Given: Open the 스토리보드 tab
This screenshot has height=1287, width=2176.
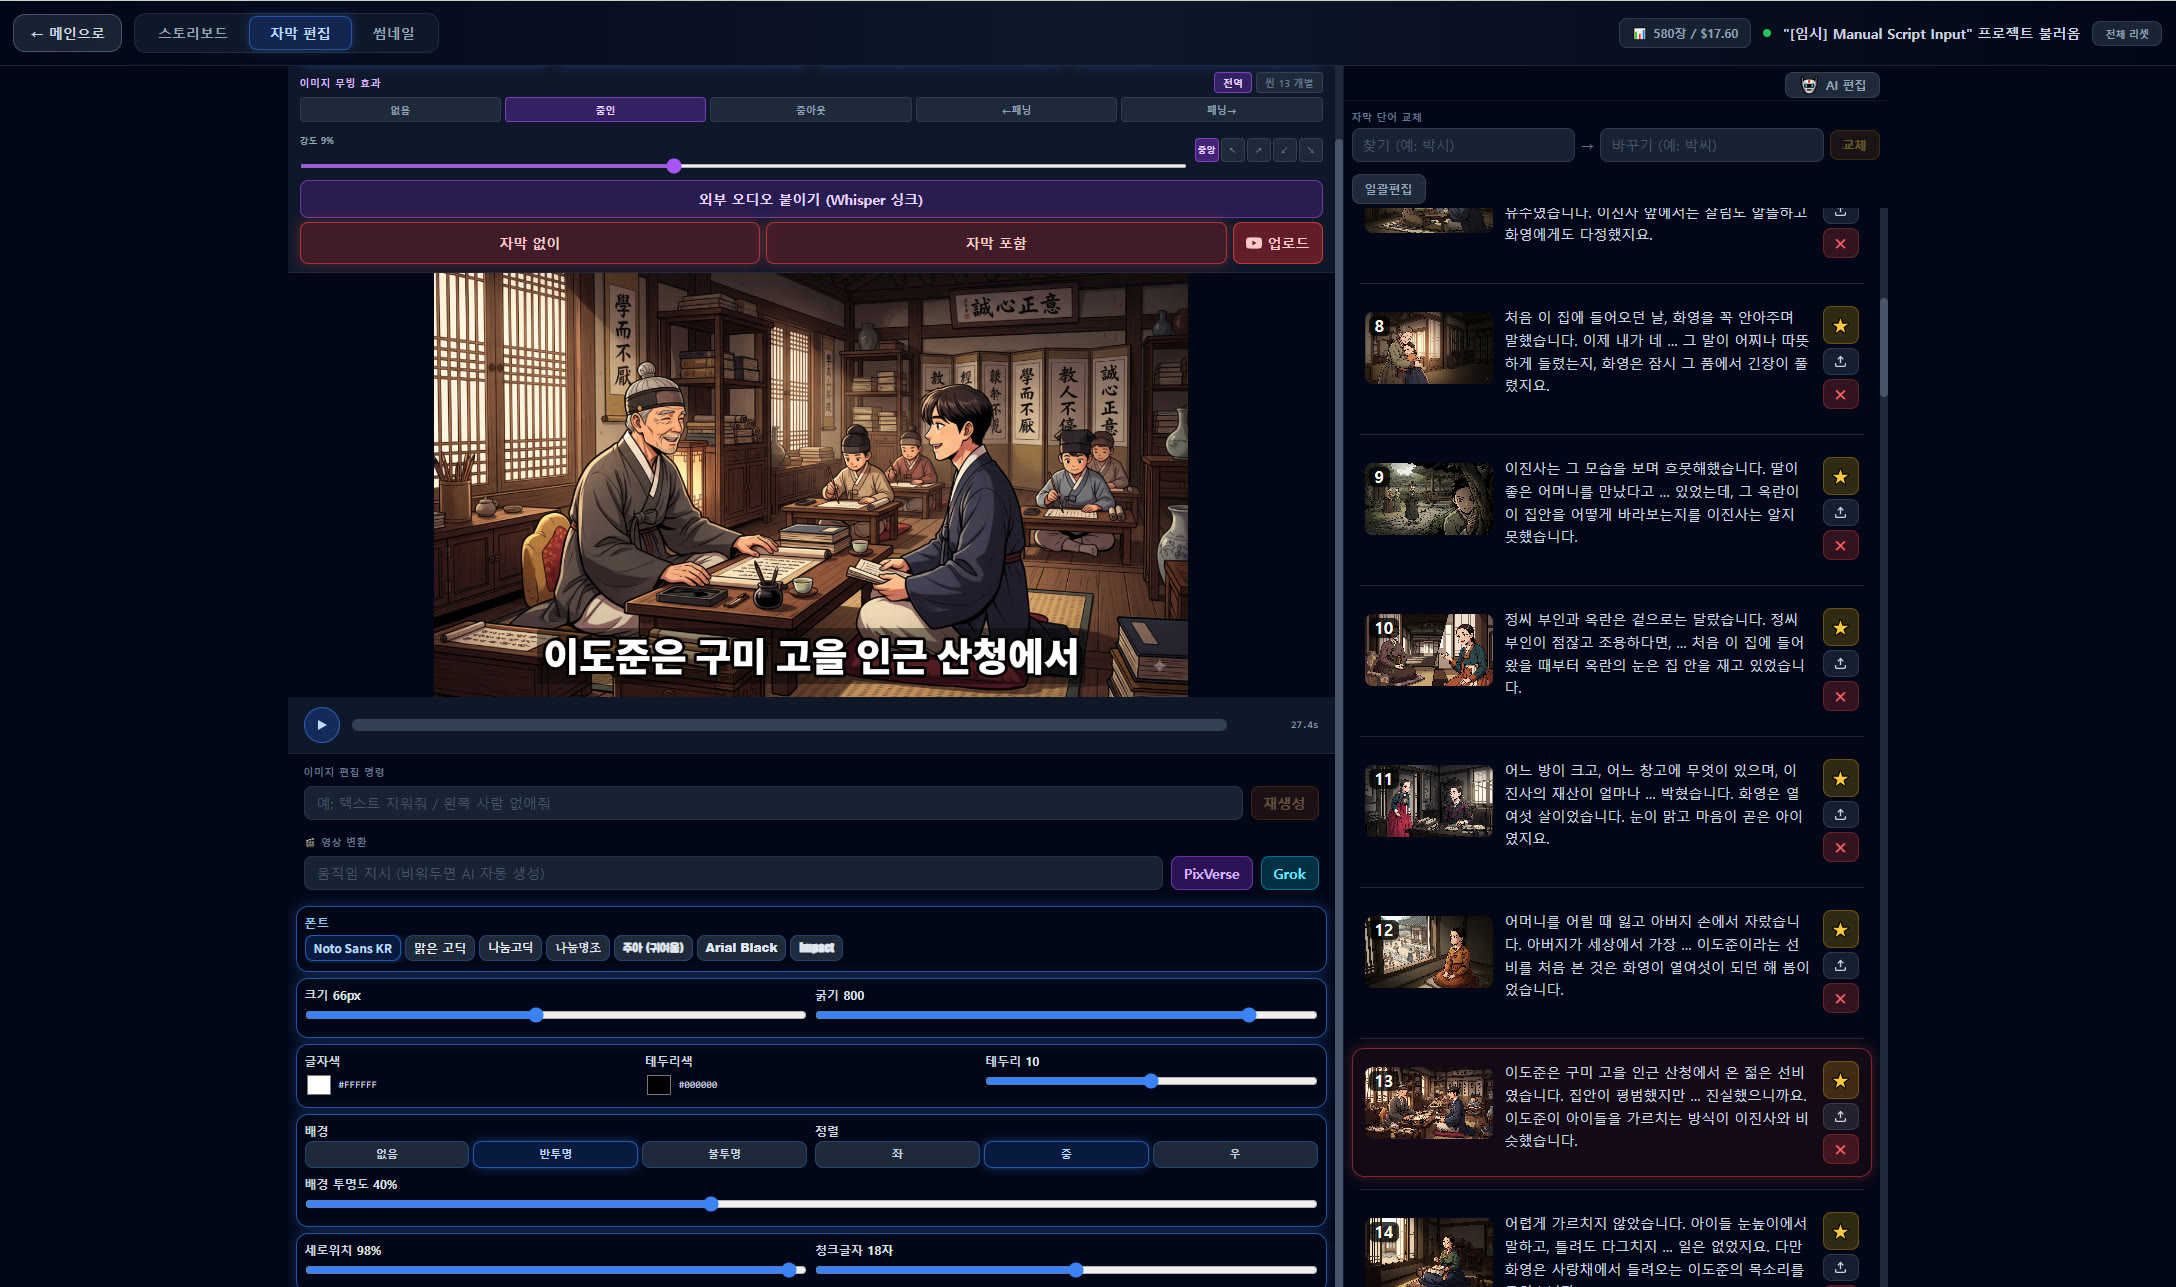Looking at the screenshot, I should (193, 33).
